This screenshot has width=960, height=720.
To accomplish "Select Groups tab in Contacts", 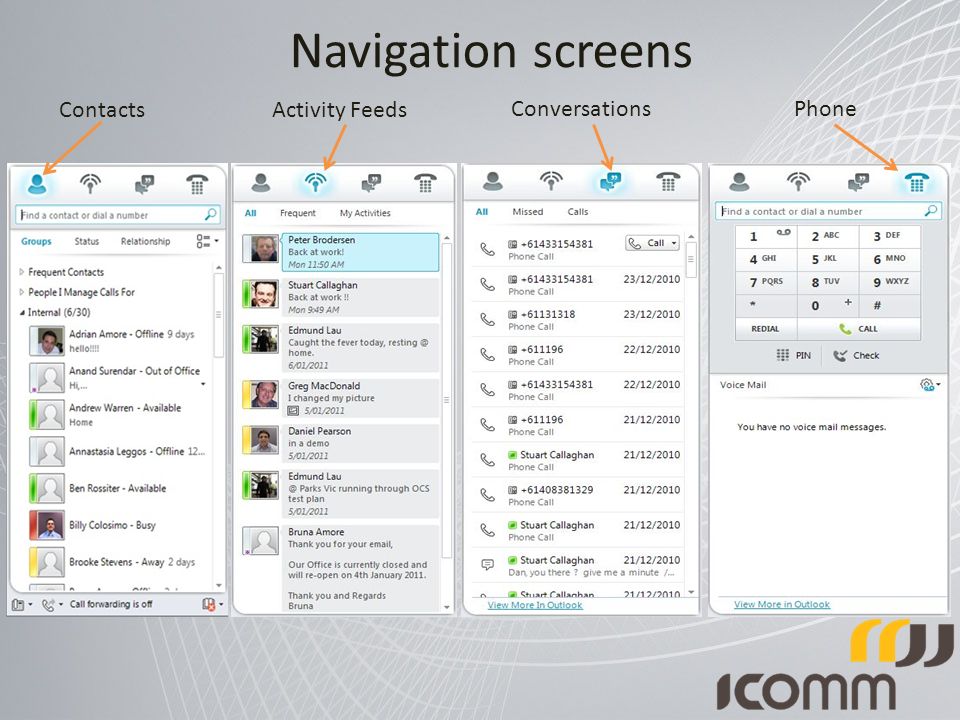I will click(x=36, y=241).
